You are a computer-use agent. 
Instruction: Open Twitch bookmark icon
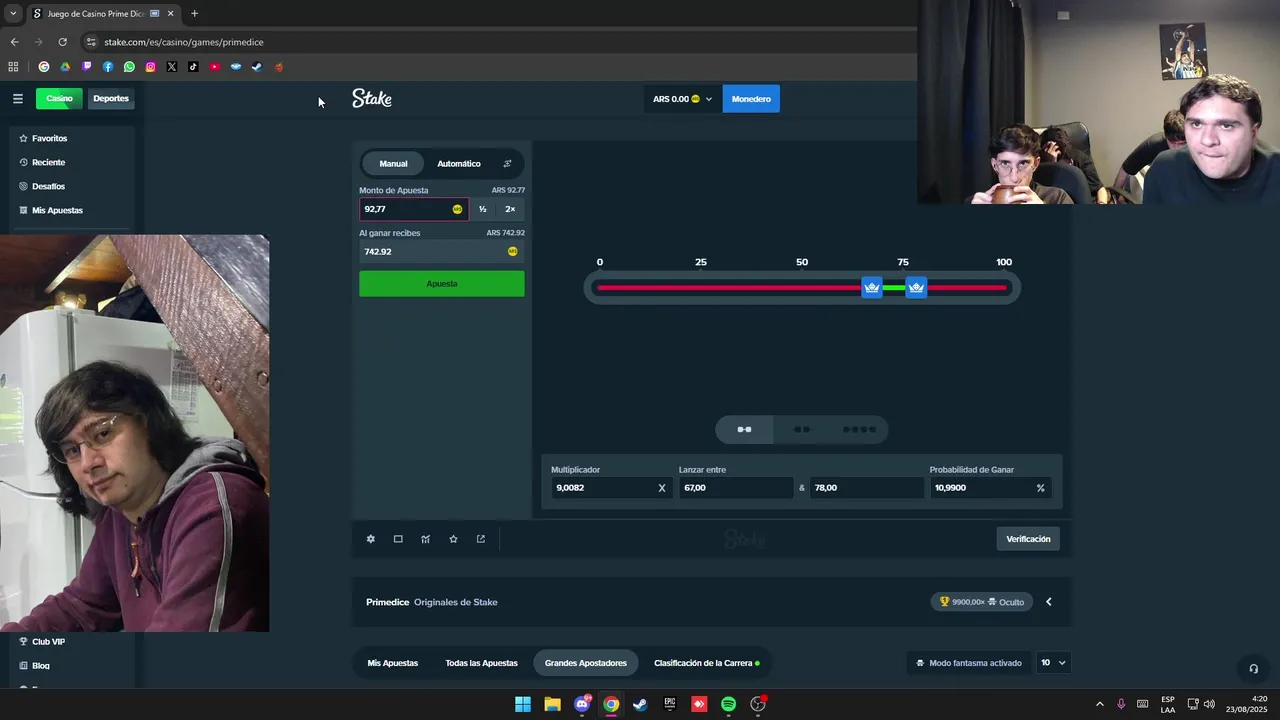coord(87,67)
